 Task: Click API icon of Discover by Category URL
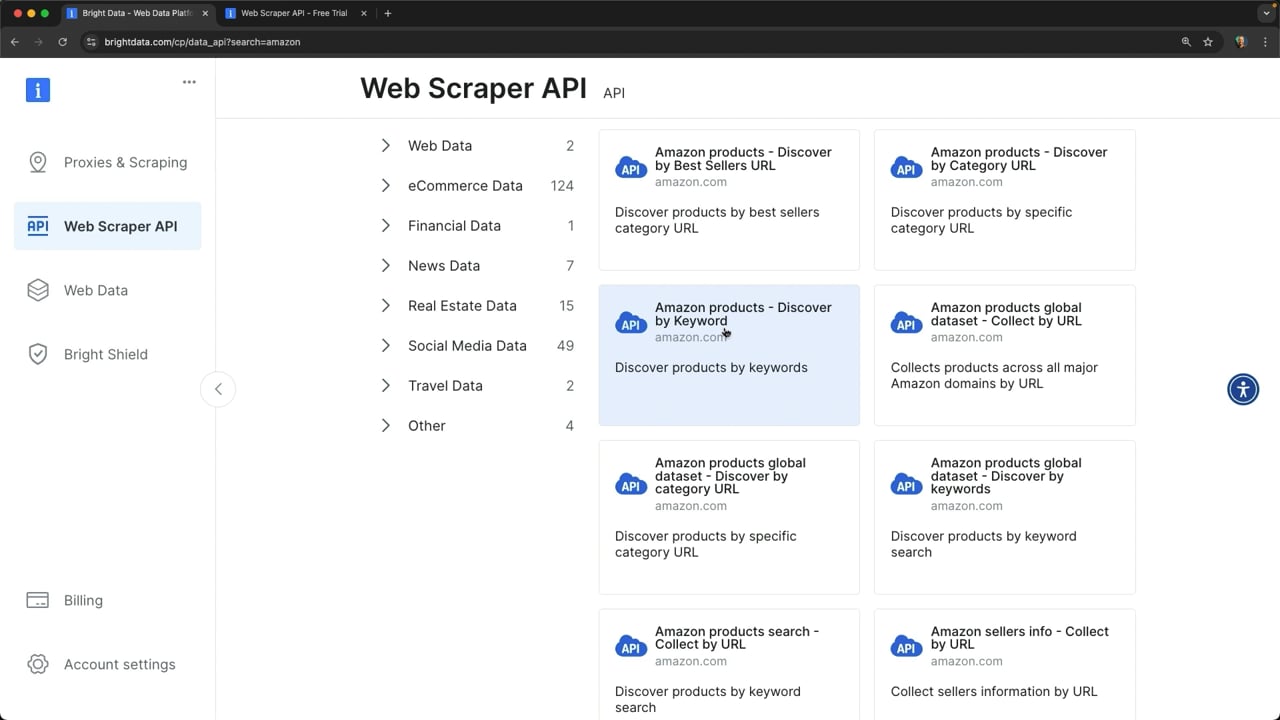(x=907, y=167)
